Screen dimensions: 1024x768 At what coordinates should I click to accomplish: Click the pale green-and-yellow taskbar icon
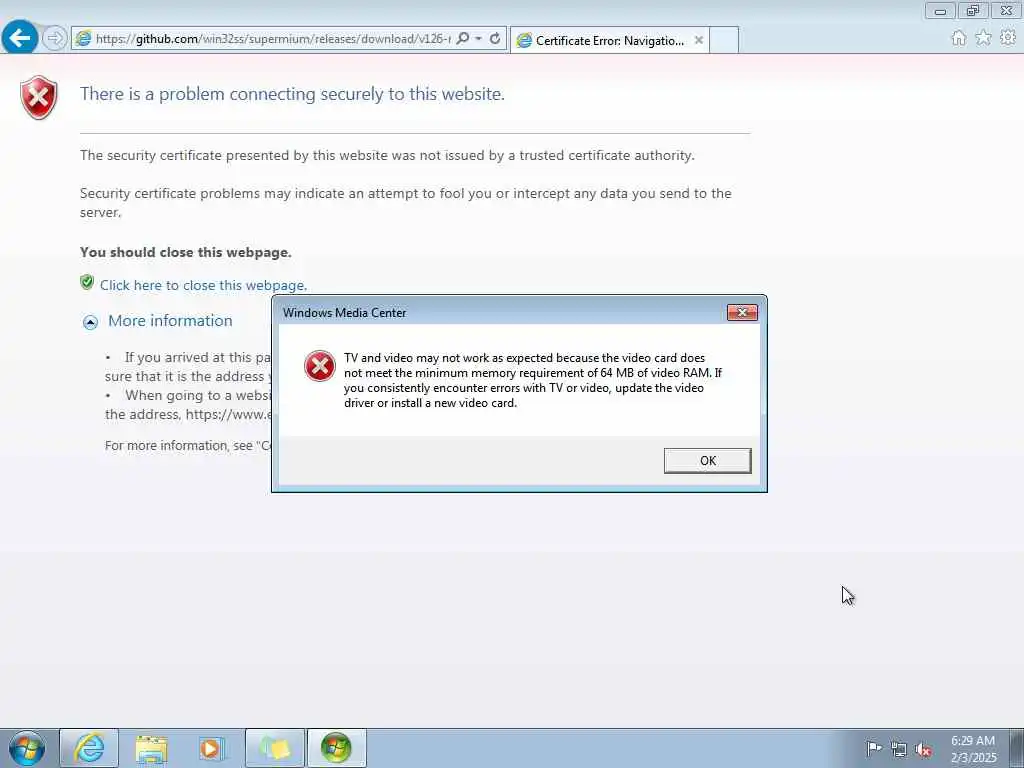click(x=275, y=748)
